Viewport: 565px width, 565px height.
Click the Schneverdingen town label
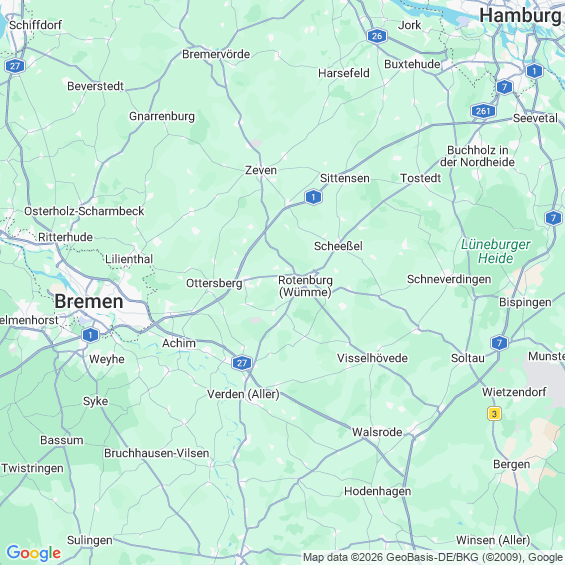[x=449, y=279]
